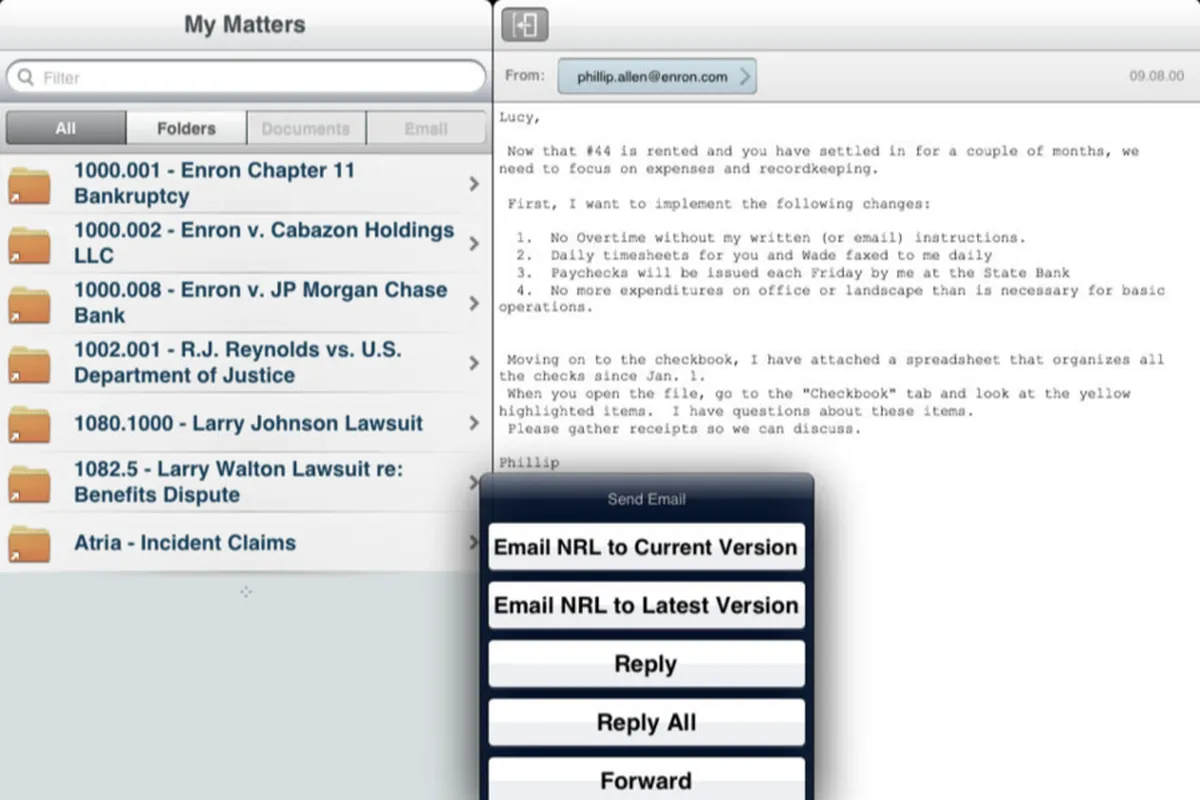Expand chevron for 1080.1000 Larry Johnson Lawsuit
1200x800 pixels.
pyautogui.click(x=474, y=423)
